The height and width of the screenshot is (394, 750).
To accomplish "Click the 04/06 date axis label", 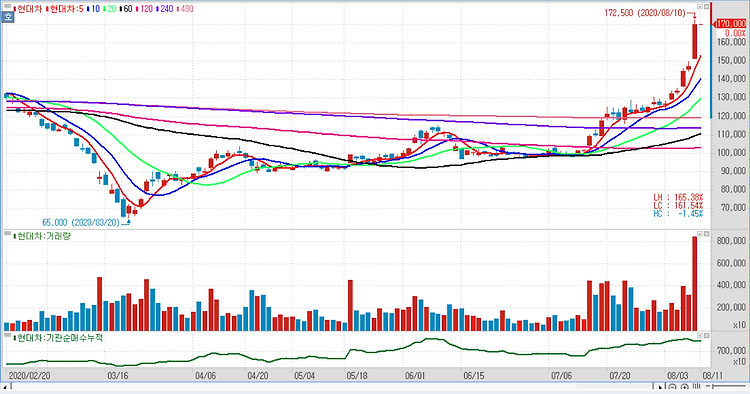I will pyautogui.click(x=205, y=376).
